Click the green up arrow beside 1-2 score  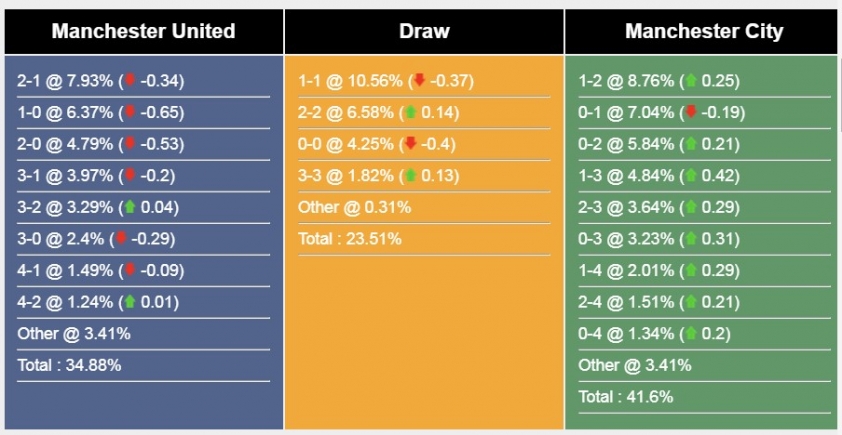[x=689, y=81]
